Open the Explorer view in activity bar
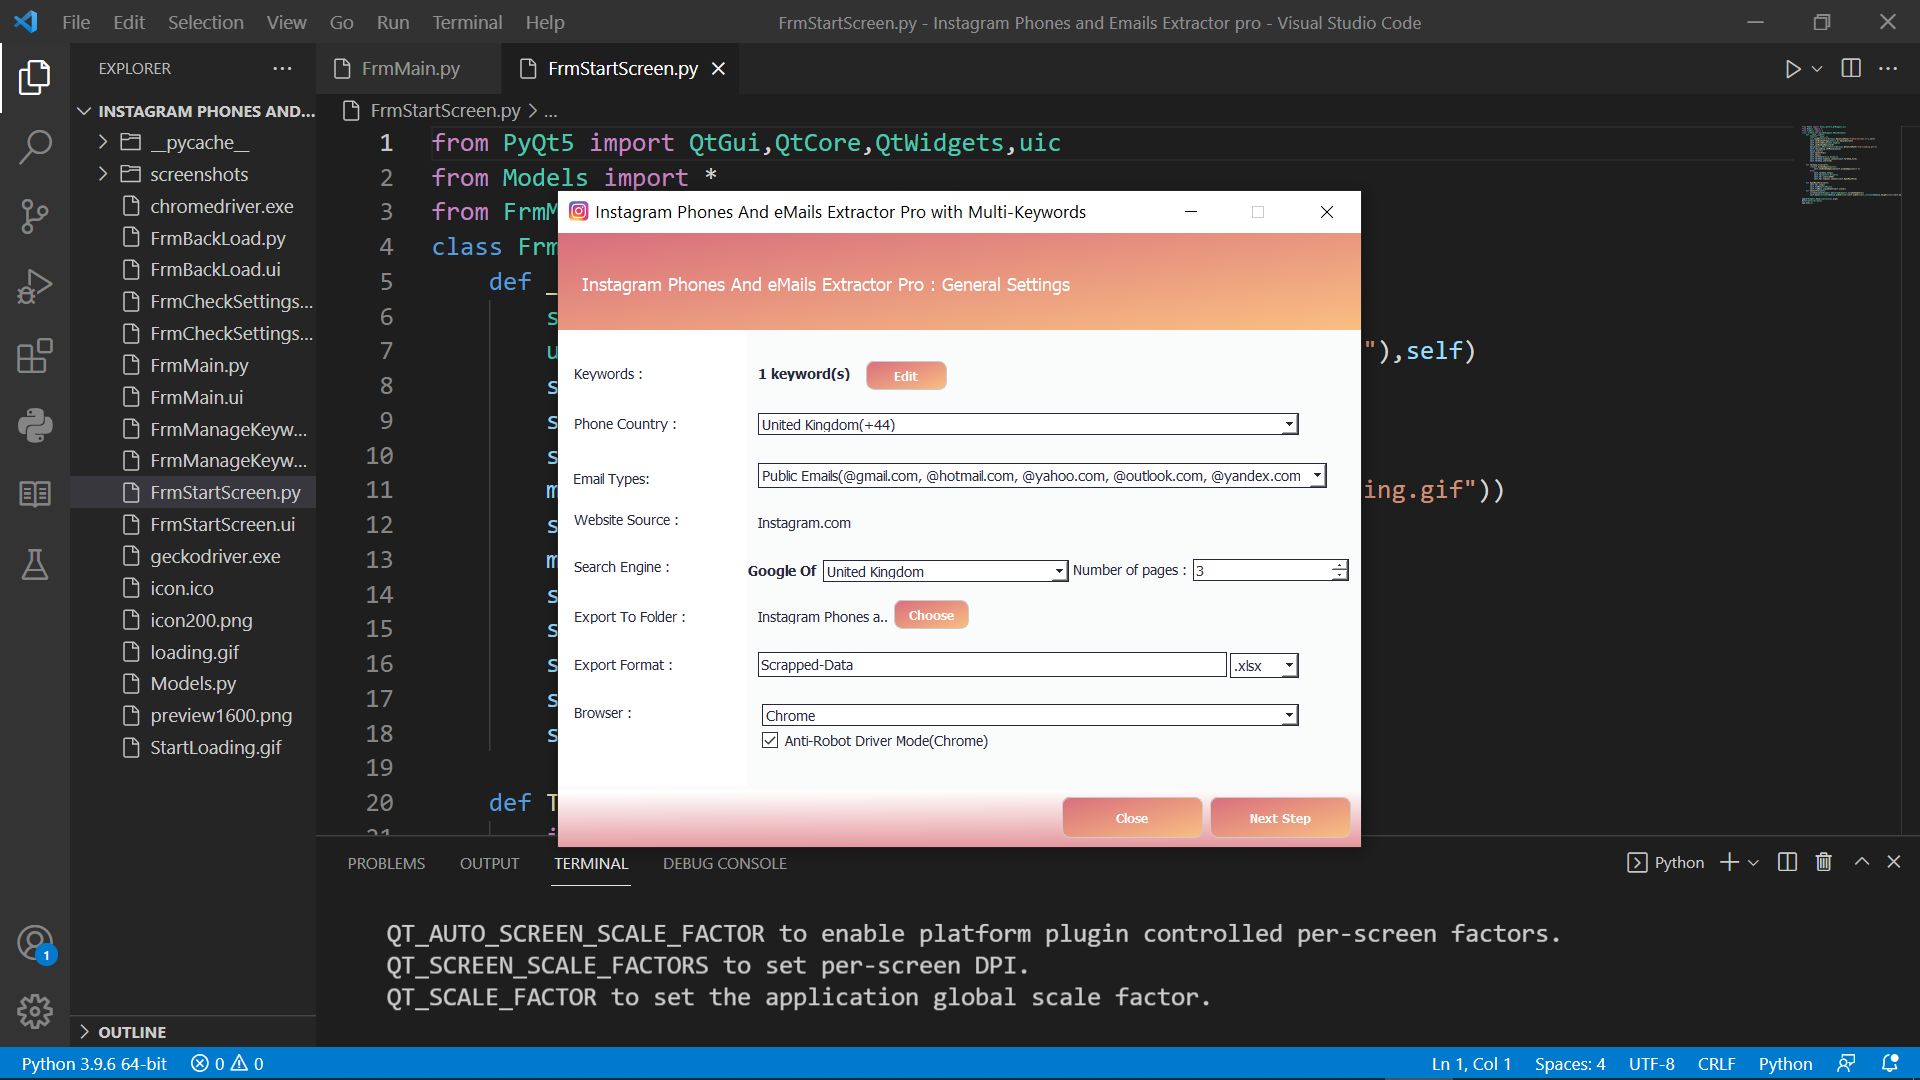This screenshot has width=1920, height=1080. [x=35, y=77]
